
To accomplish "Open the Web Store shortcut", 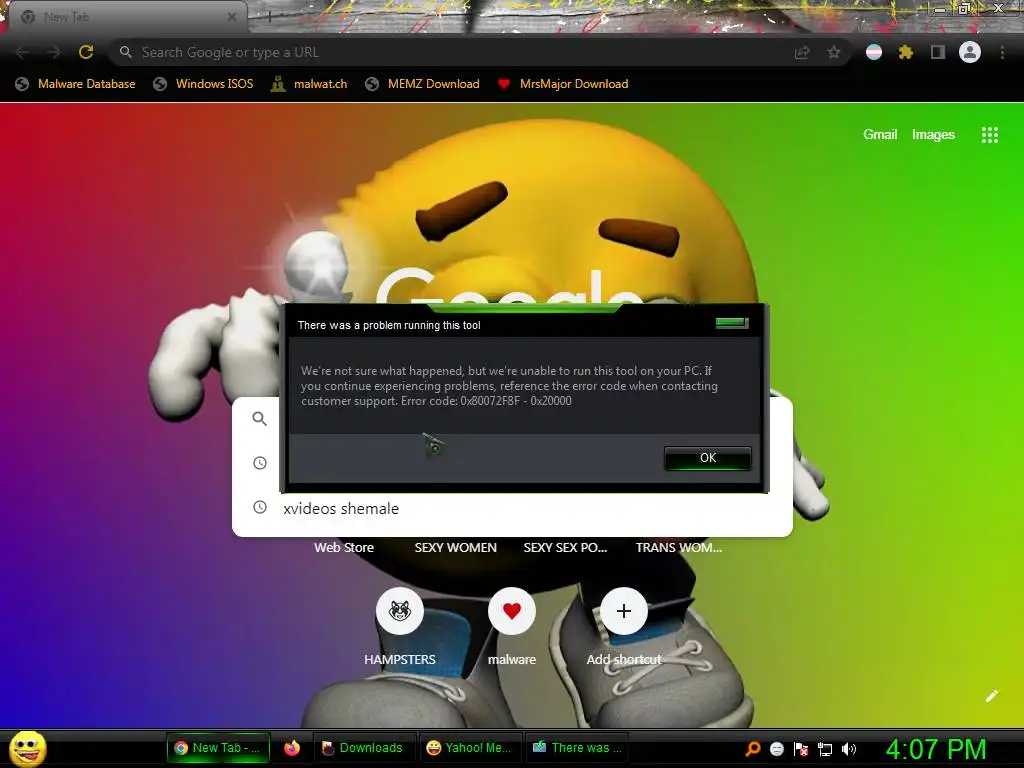I will point(344,547).
